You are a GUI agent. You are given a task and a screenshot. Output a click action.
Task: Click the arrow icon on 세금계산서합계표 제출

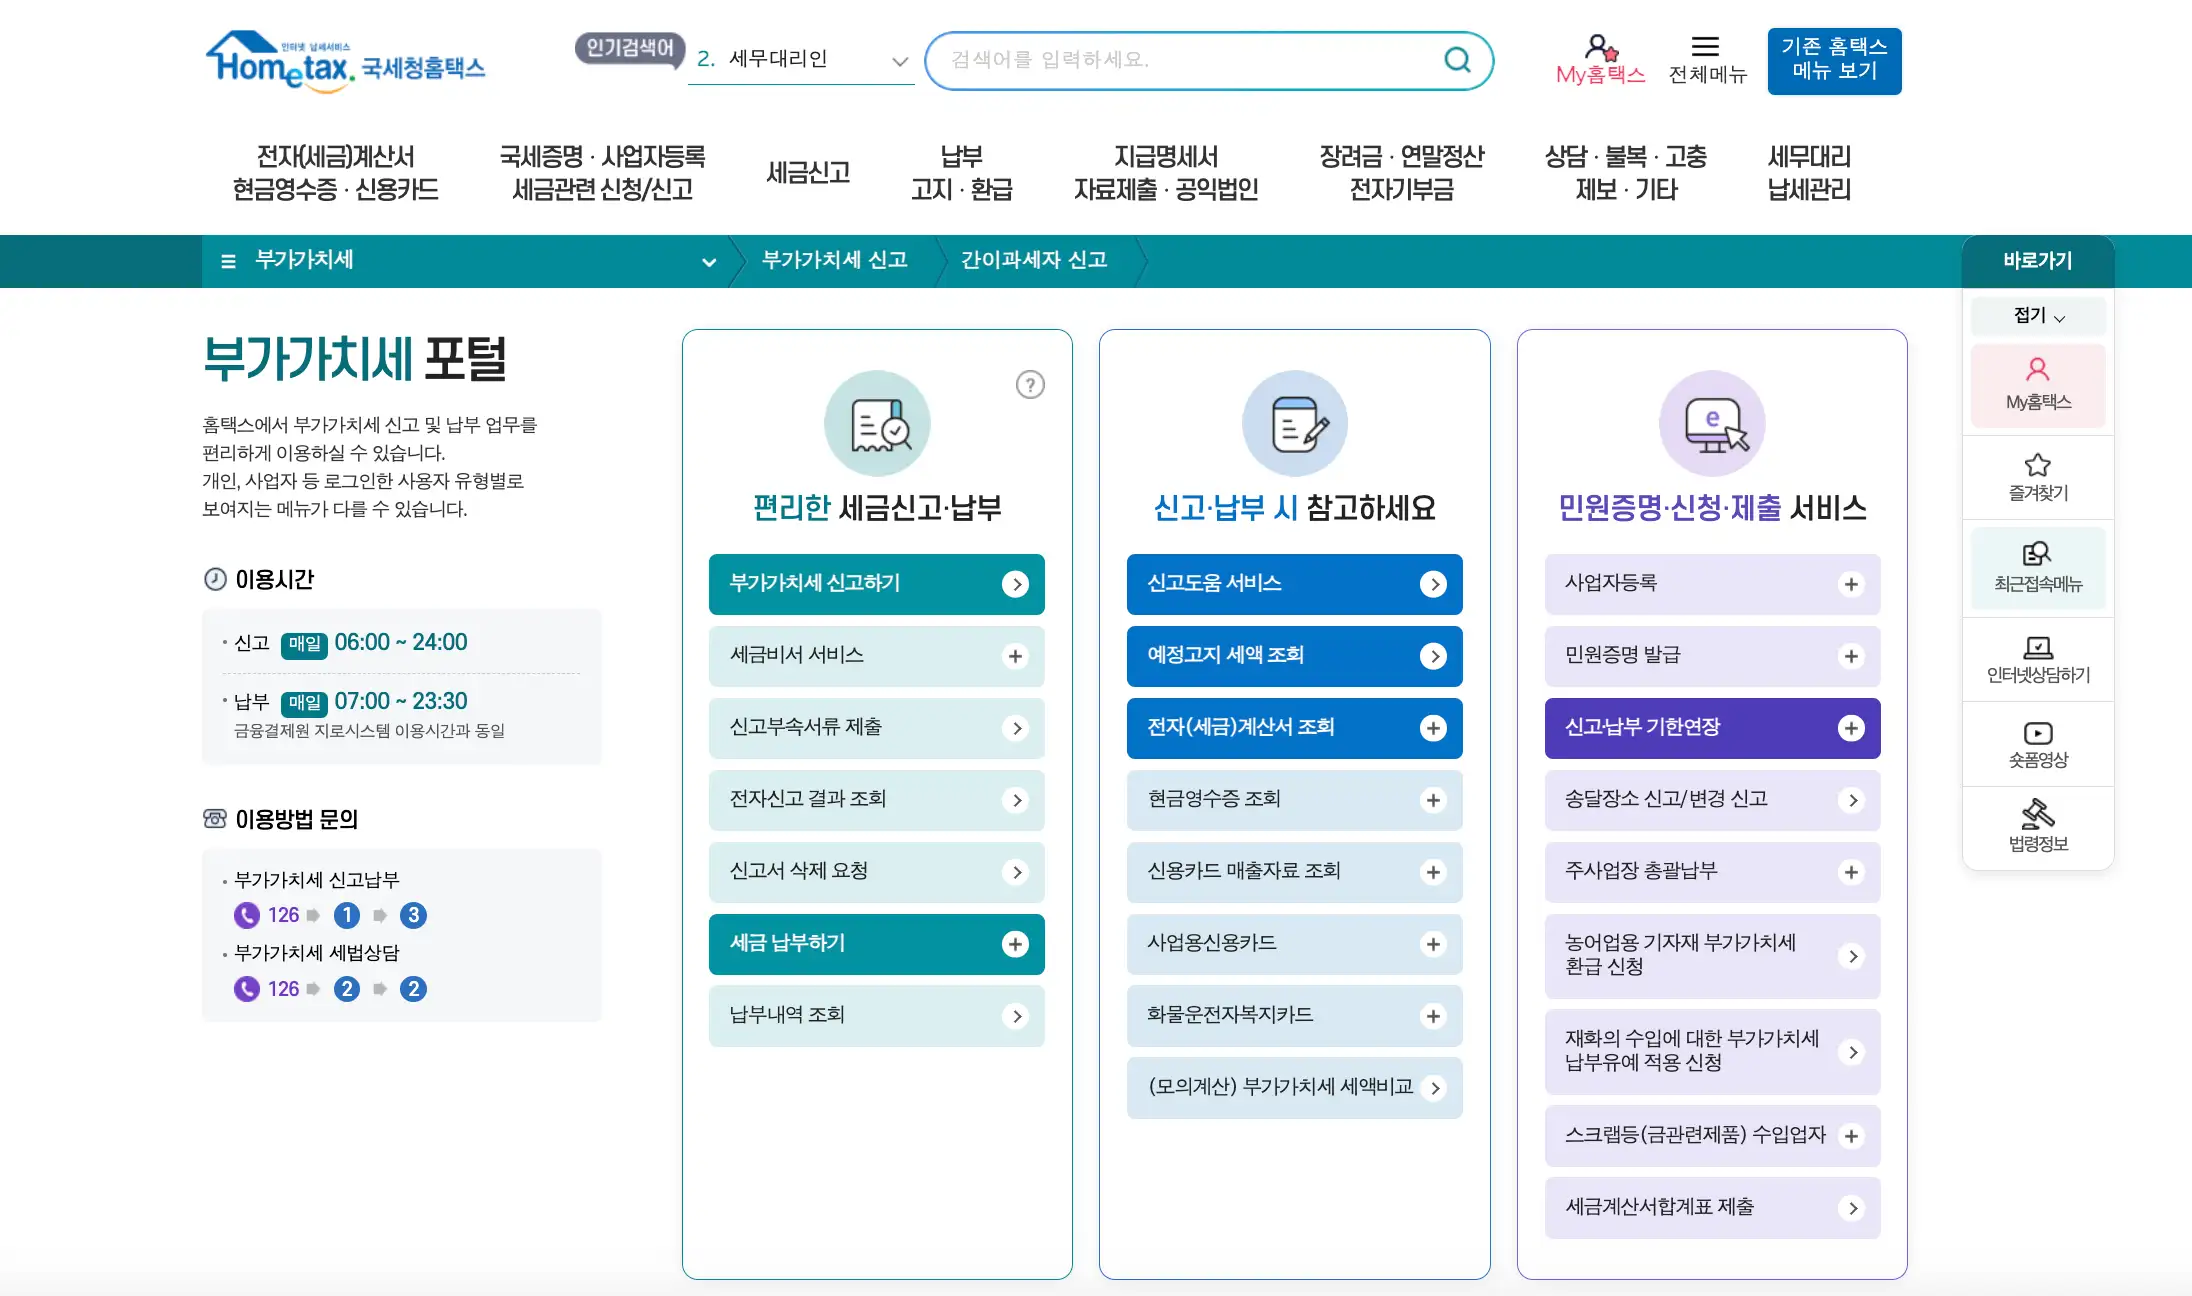1851,1208
